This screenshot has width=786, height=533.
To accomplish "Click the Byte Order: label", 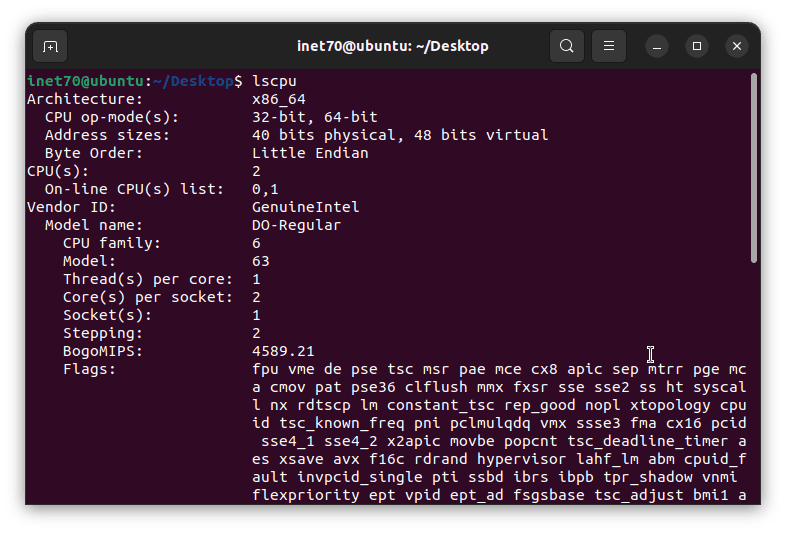I will click(94, 153).
